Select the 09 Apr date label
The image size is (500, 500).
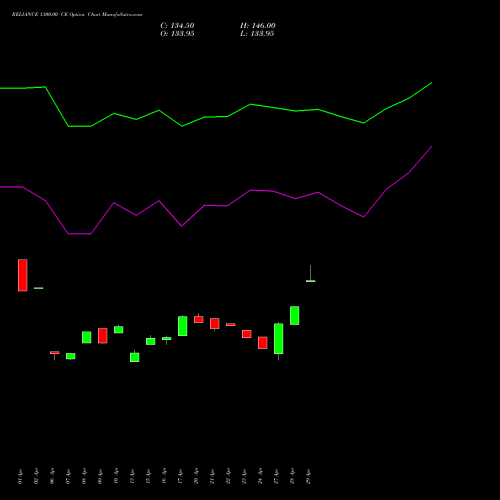[100, 476]
